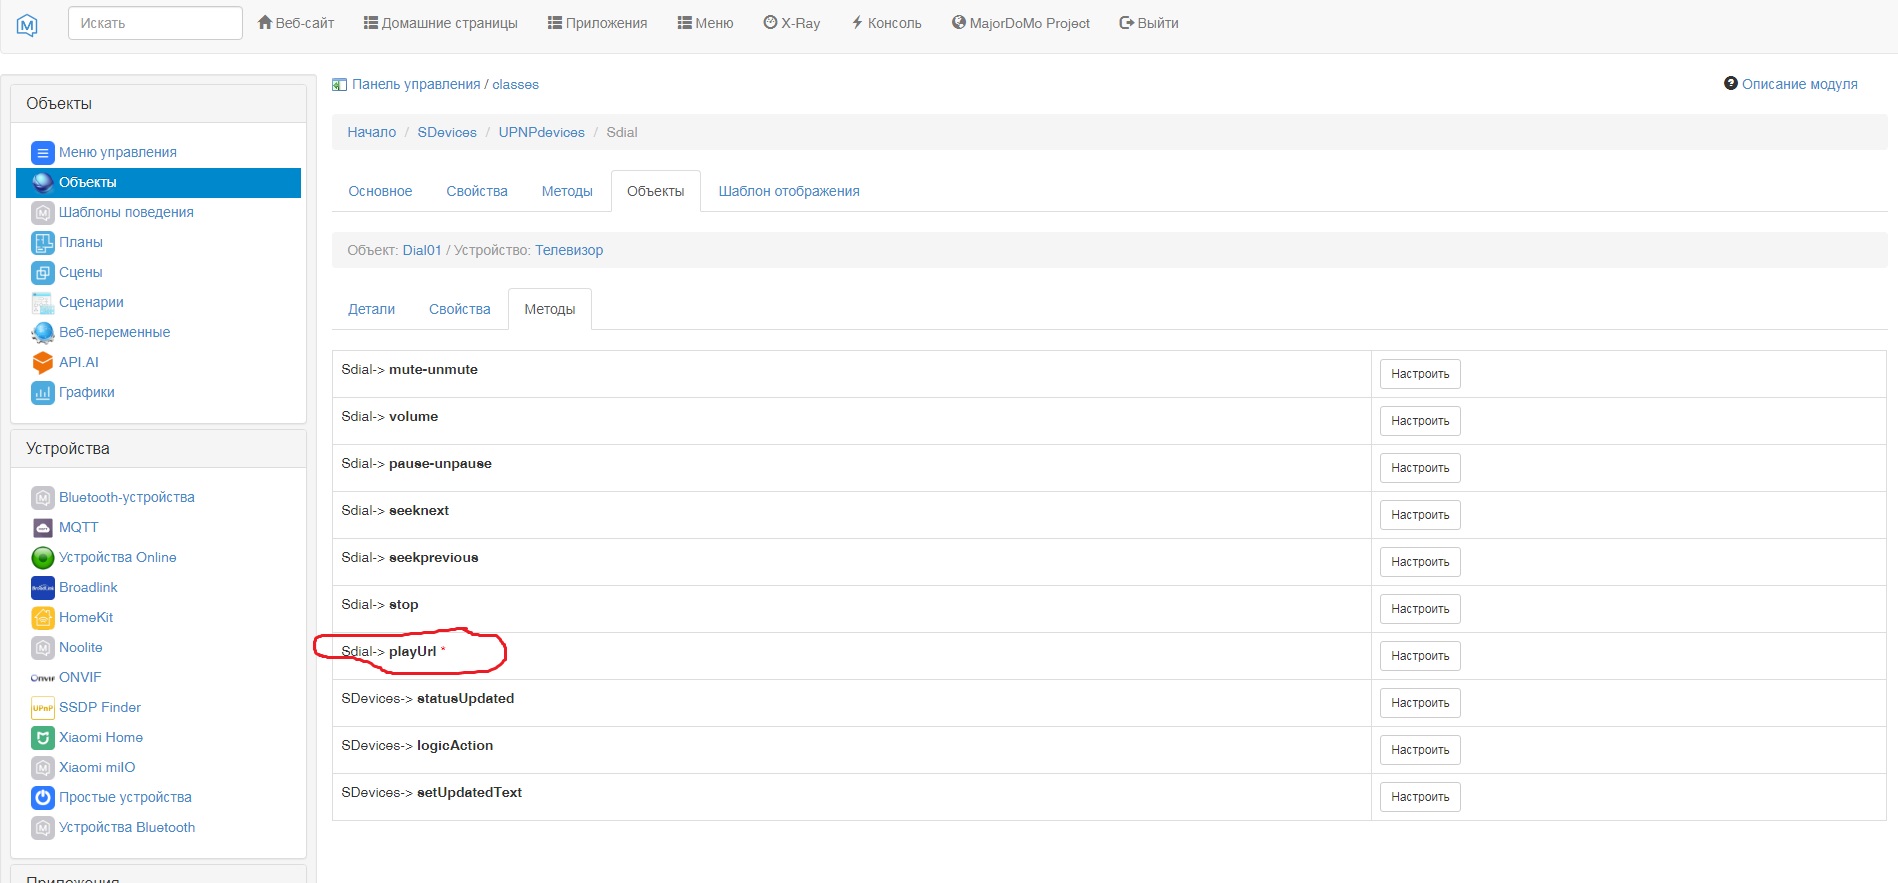Click the MQTT module icon
Viewport: 1898px width, 883px height.
(x=42, y=528)
